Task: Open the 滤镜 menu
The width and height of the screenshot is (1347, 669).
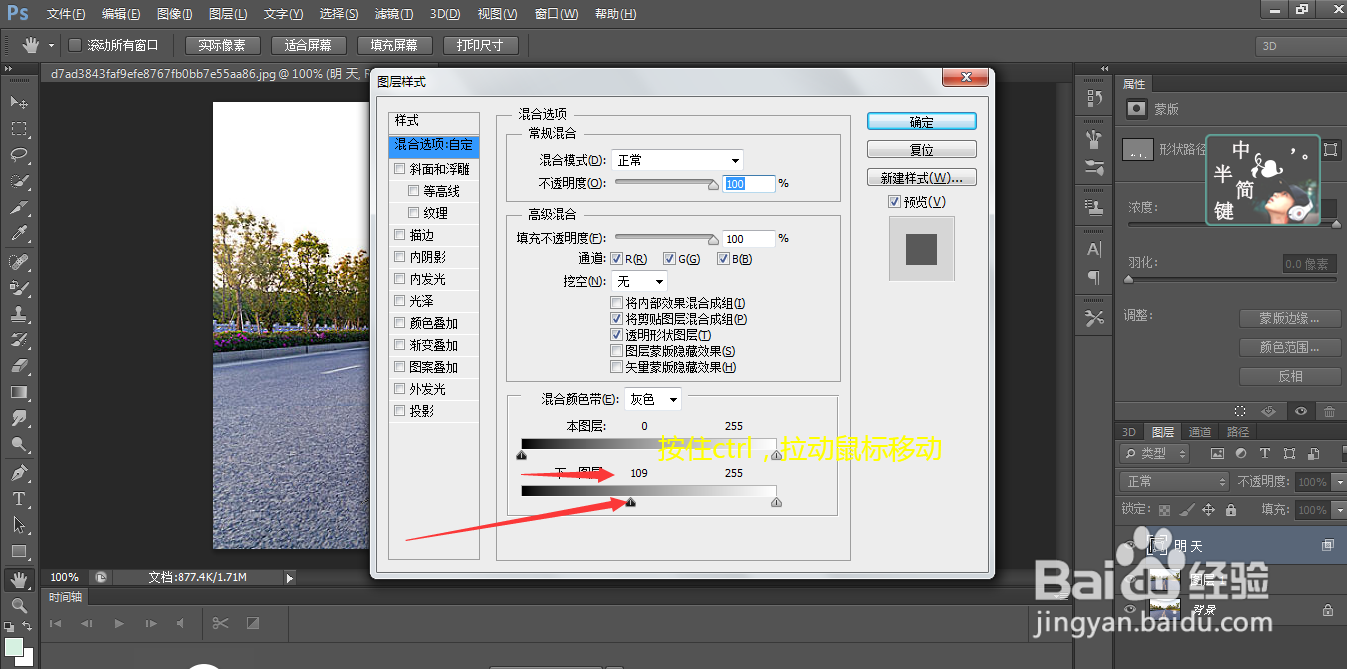Action: coord(393,13)
